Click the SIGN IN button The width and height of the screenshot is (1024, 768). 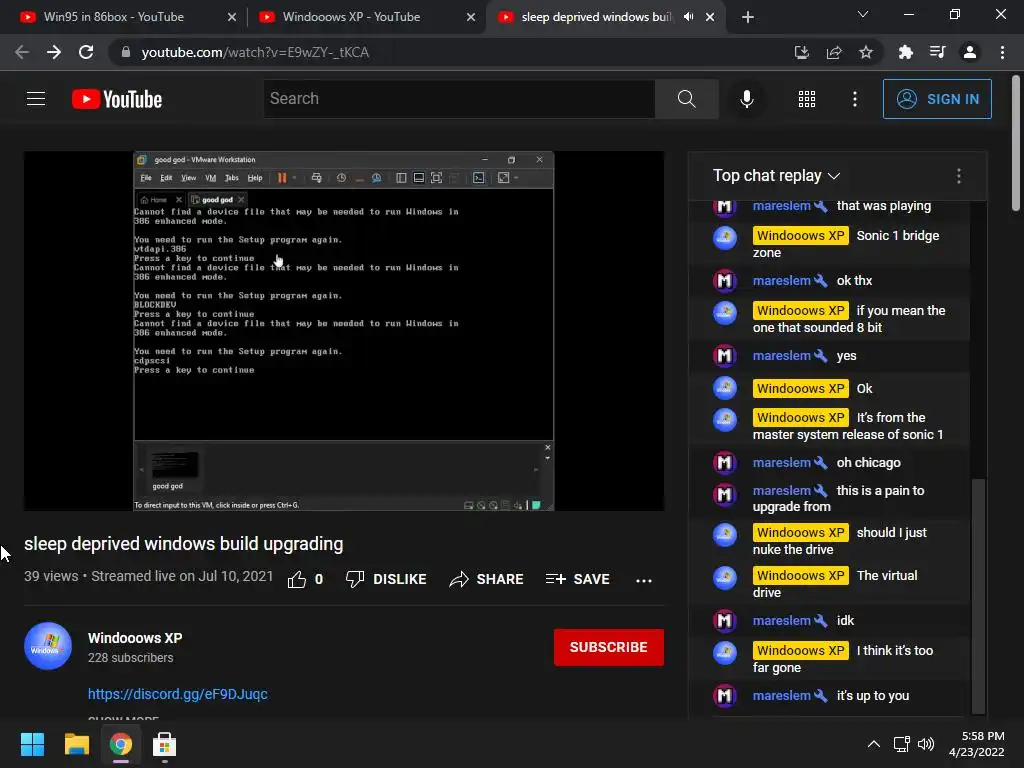tap(937, 99)
